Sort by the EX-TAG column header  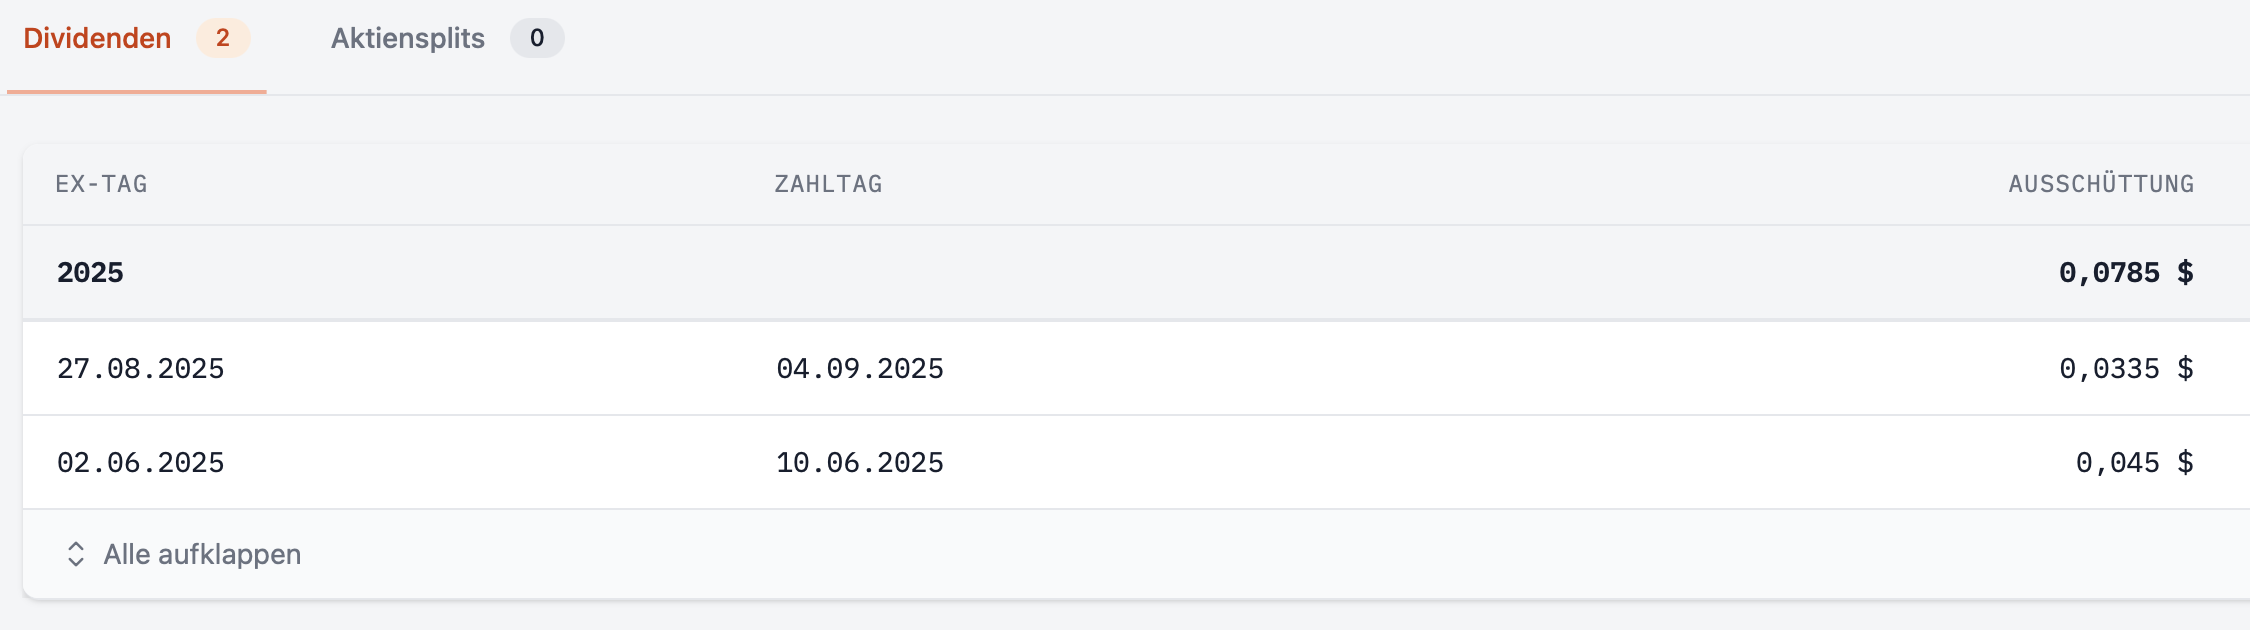pyautogui.click(x=101, y=184)
